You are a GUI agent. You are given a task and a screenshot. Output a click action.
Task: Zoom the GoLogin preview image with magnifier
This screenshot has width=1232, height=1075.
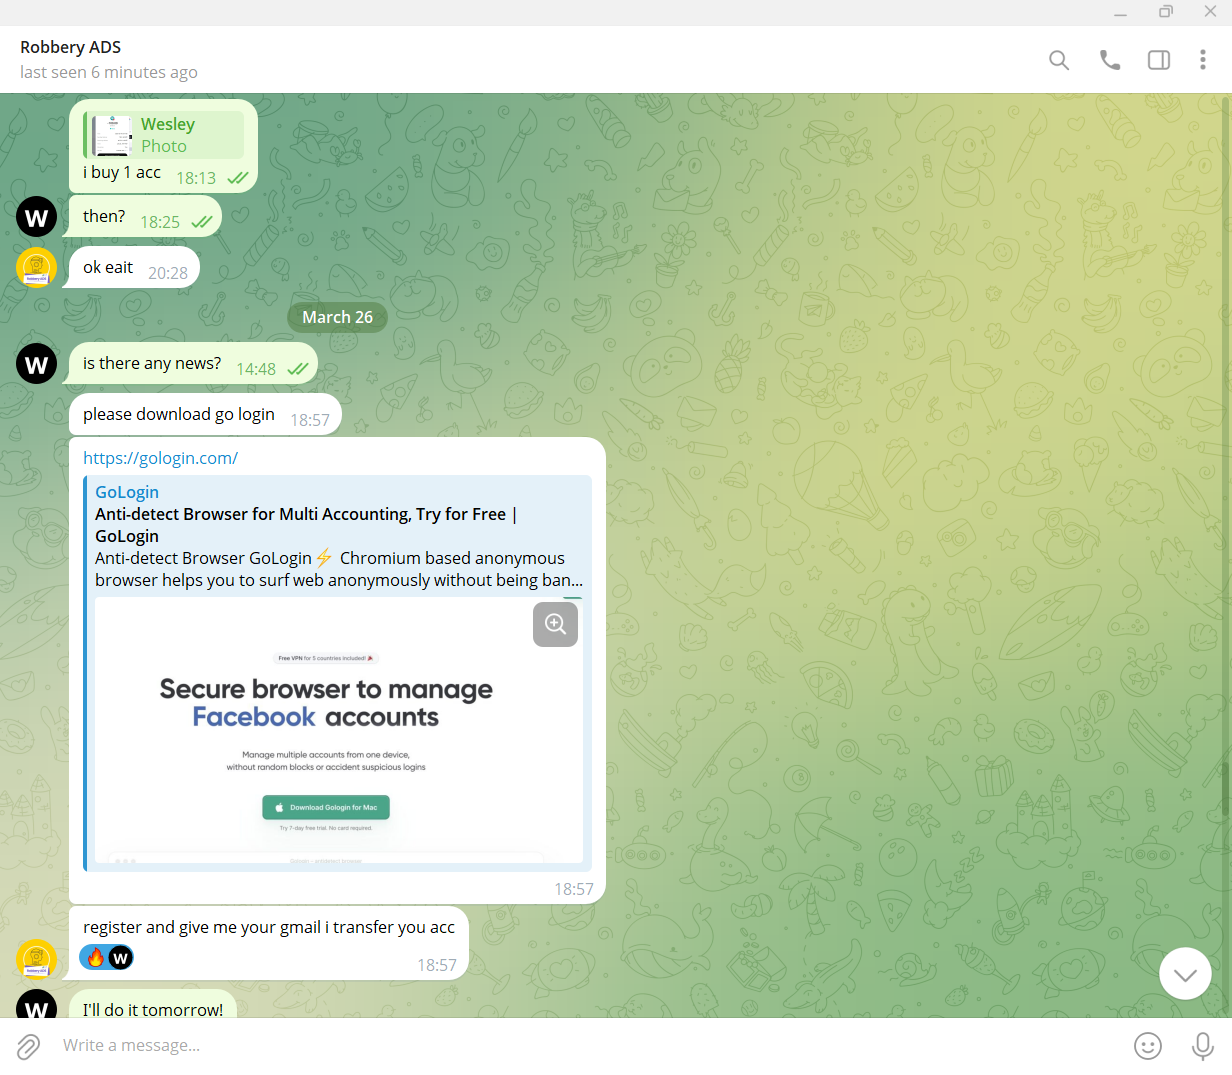(555, 624)
